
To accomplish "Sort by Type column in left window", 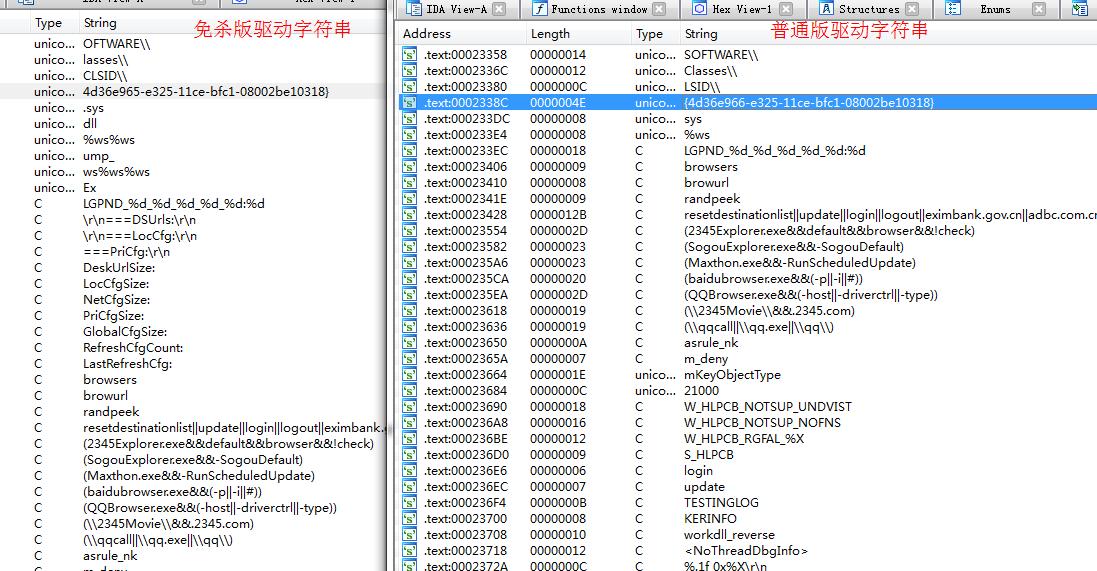I will point(48,23).
